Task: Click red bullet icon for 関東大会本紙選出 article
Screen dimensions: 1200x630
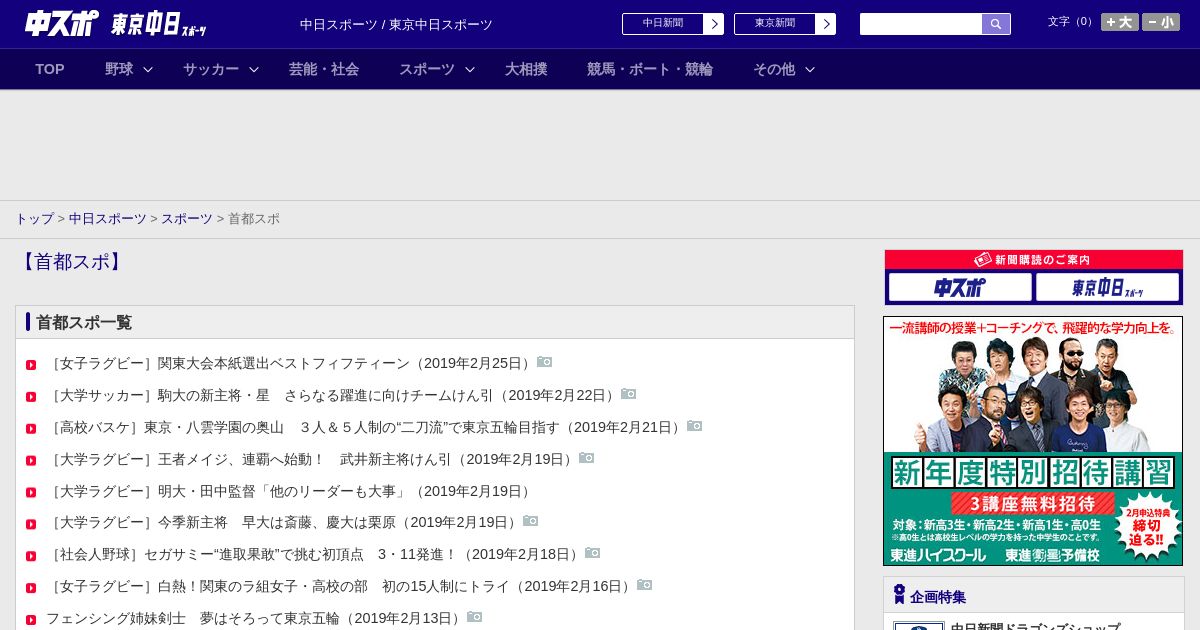Action: (x=31, y=365)
